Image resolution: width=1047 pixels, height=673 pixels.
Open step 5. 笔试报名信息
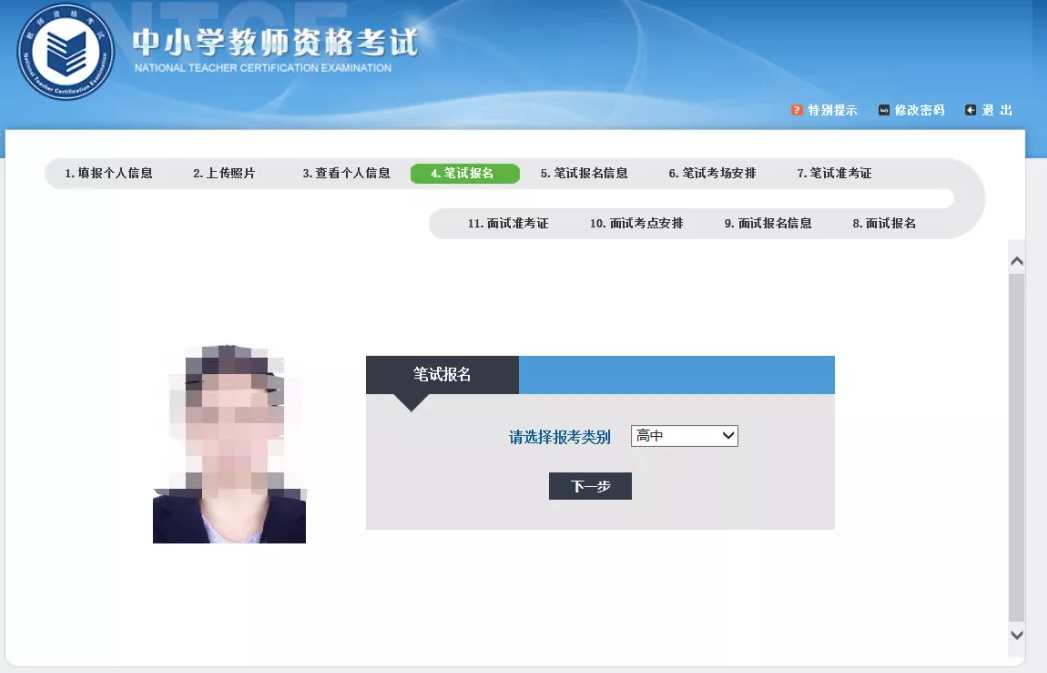(x=584, y=173)
